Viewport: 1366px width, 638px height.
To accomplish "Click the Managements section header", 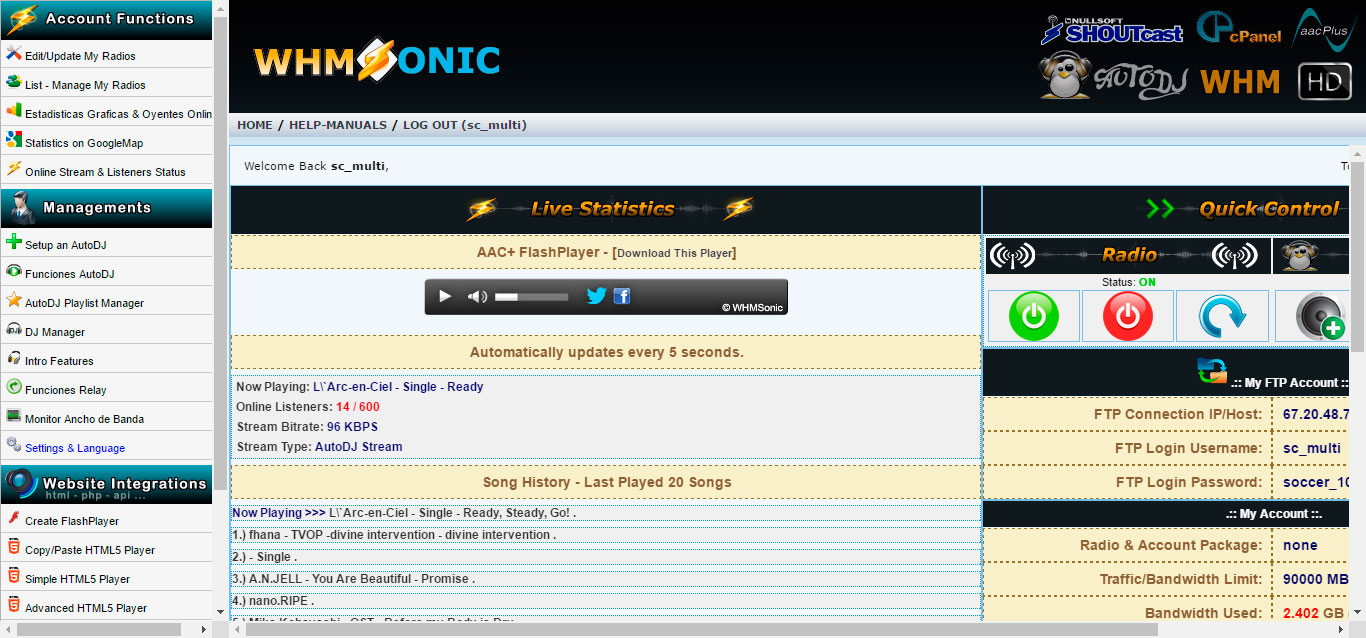I will [x=106, y=208].
